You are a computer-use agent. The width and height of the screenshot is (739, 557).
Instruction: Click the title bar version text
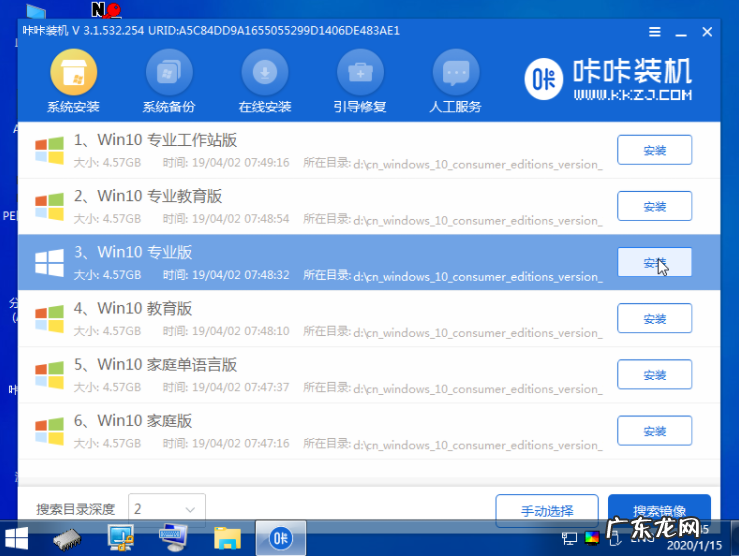click(x=211, y=31)
